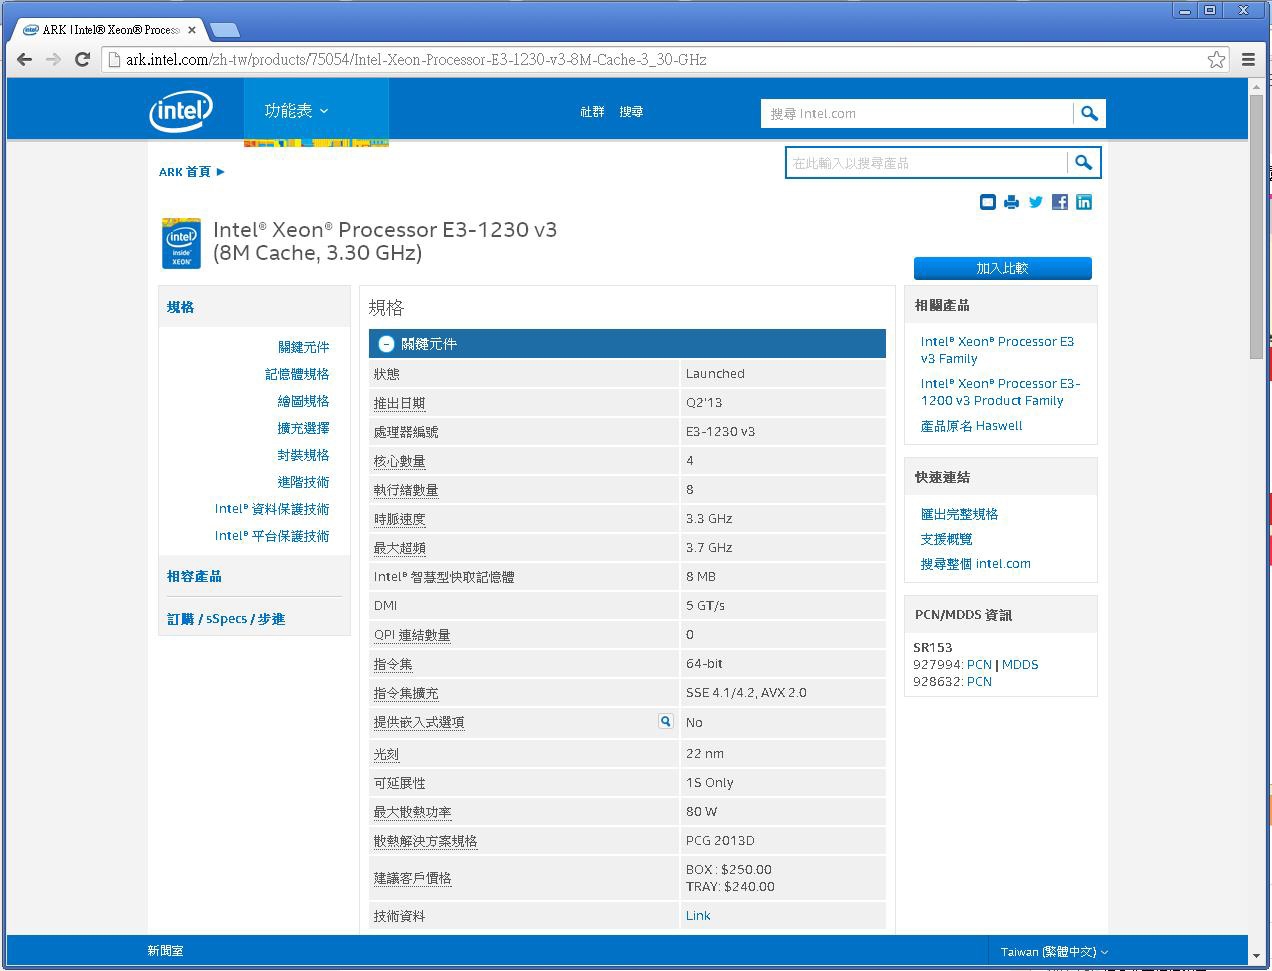Open Intel 平台保護技術 sidebar link
Image resolution: width=1272 pixels, height=971 pixels.
(x=272, y=536)
